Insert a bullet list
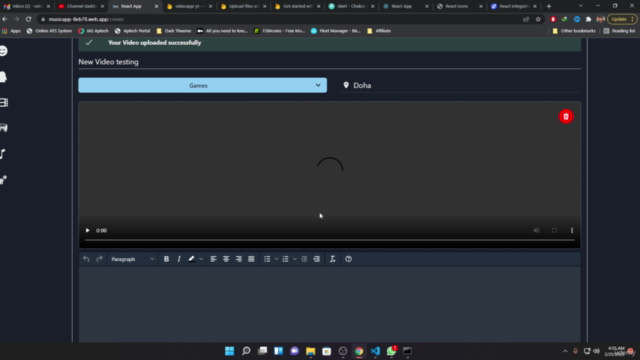The width and height of the screenshot is (640, 360). point(267,259)
